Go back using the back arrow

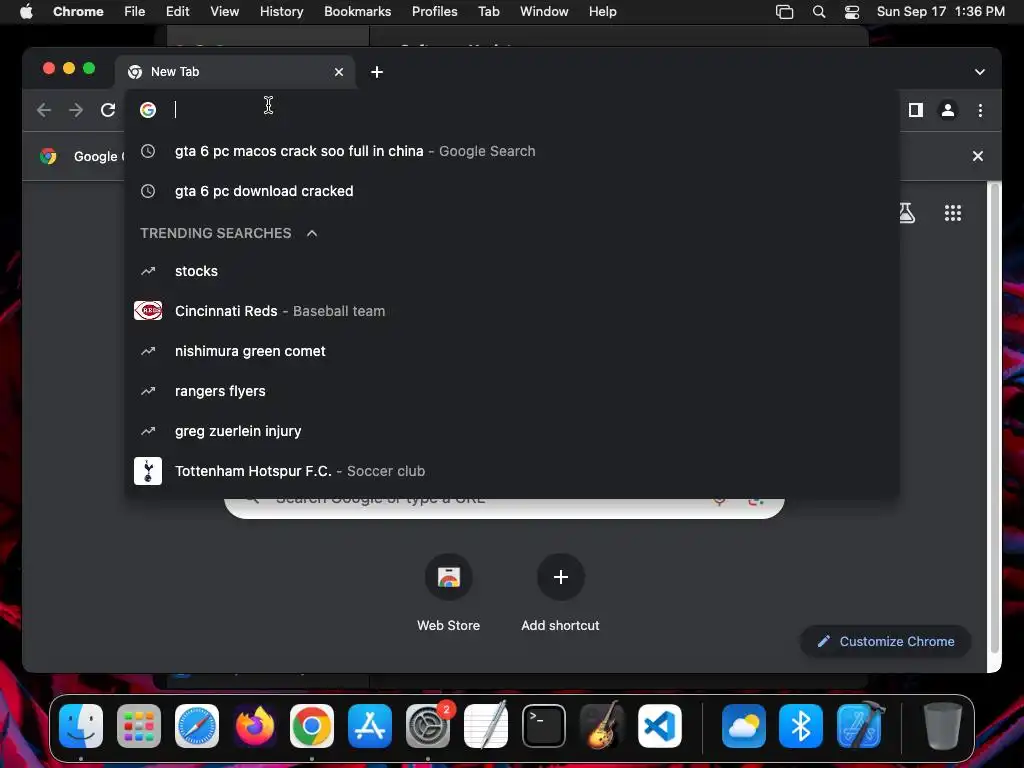[44, 110]
